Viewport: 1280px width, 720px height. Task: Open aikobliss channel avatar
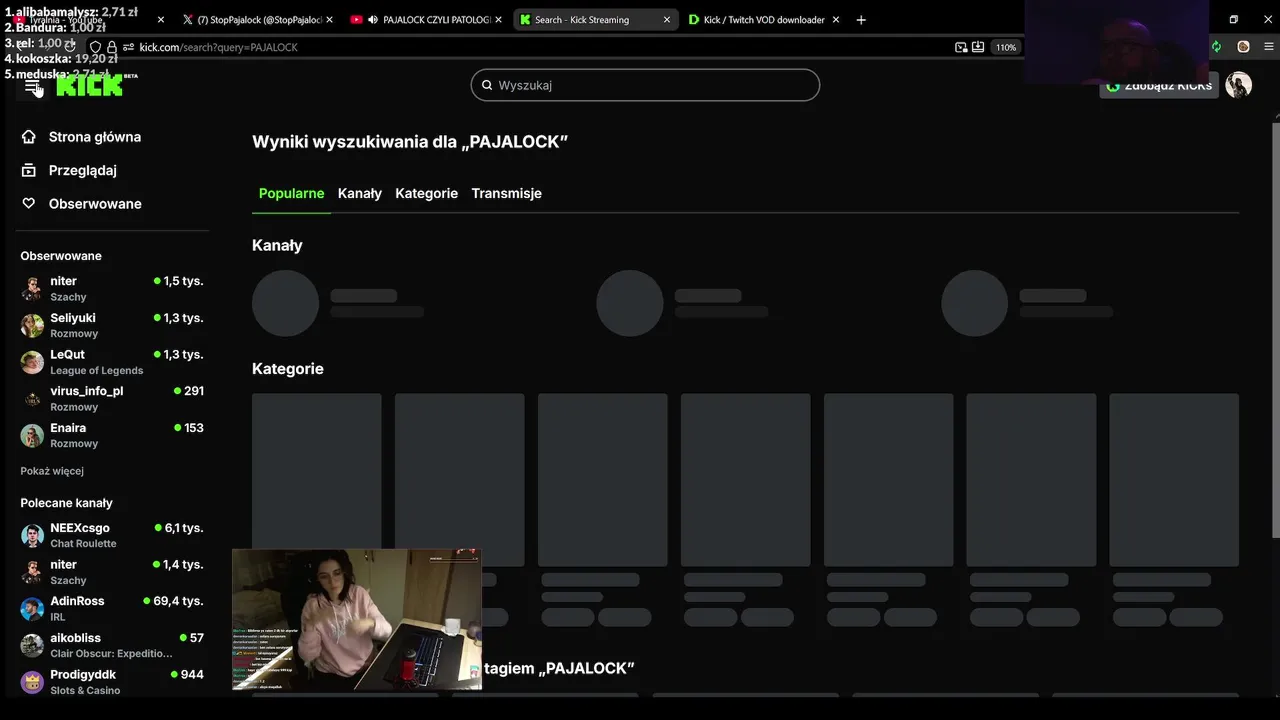click(x=33, y=645)
